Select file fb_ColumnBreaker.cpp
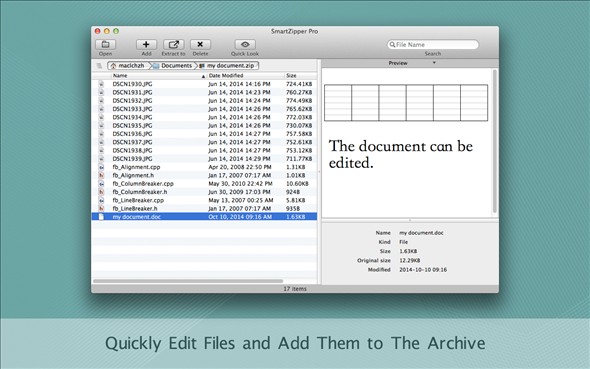Viewport: 590px width, 369px height. [204, 184]
